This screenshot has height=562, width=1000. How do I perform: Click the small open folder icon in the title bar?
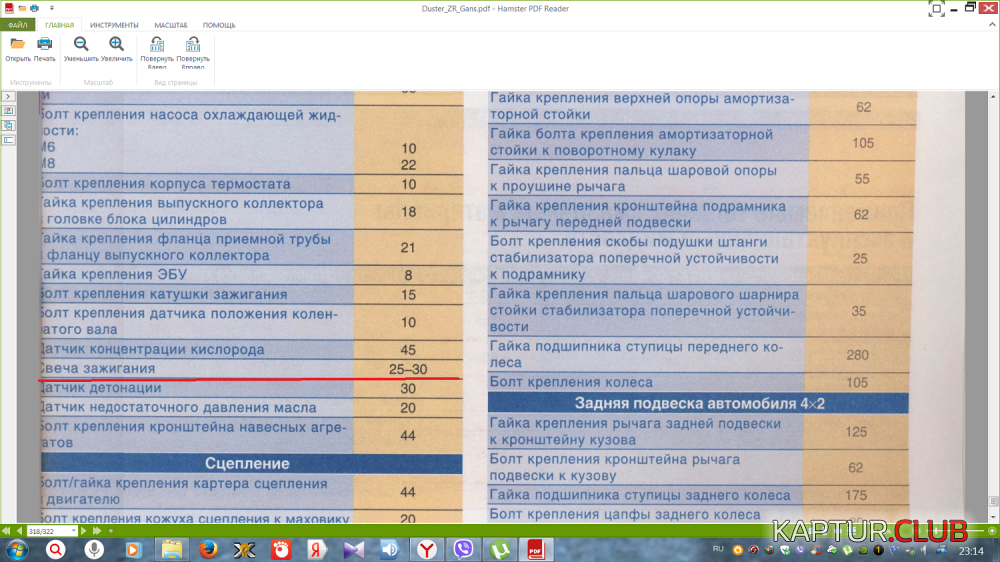(x=20, y=7)
